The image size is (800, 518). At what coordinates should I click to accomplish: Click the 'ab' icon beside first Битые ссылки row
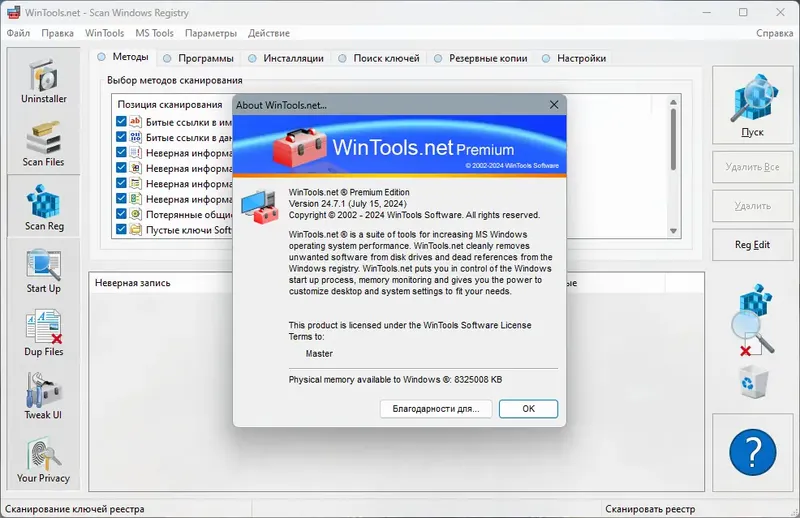(x=135, y=121)
